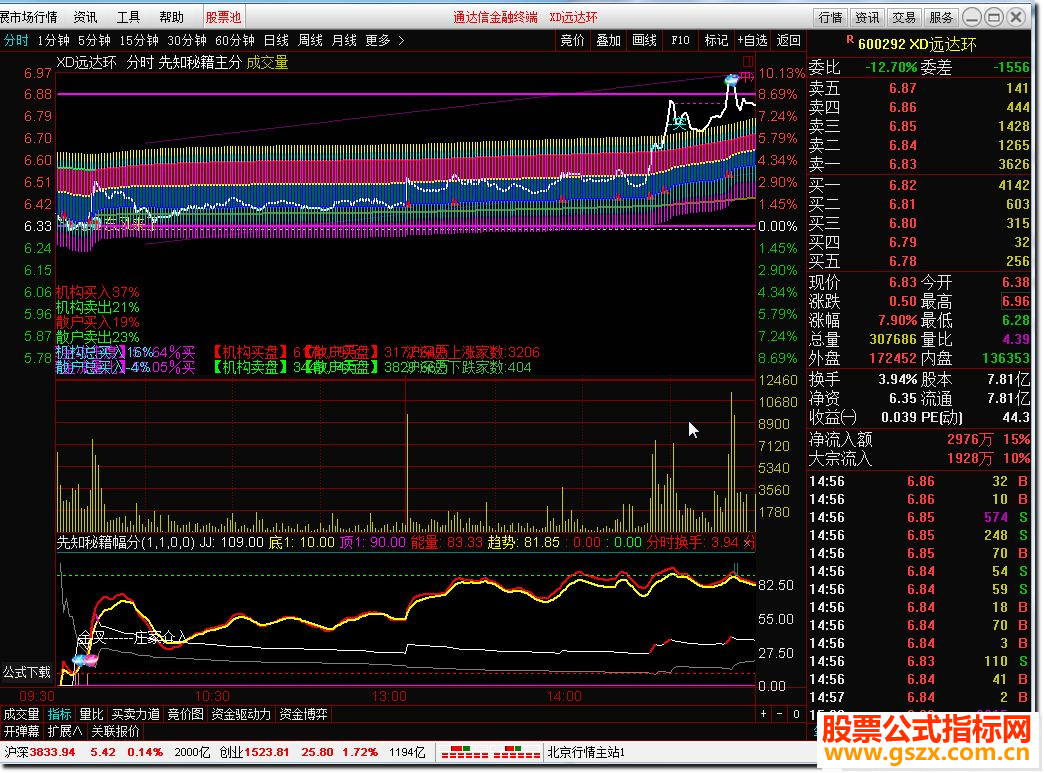Click the 大宗流入 1928万 row
Screen dimensions: 1044x773
tap(919, 459)
